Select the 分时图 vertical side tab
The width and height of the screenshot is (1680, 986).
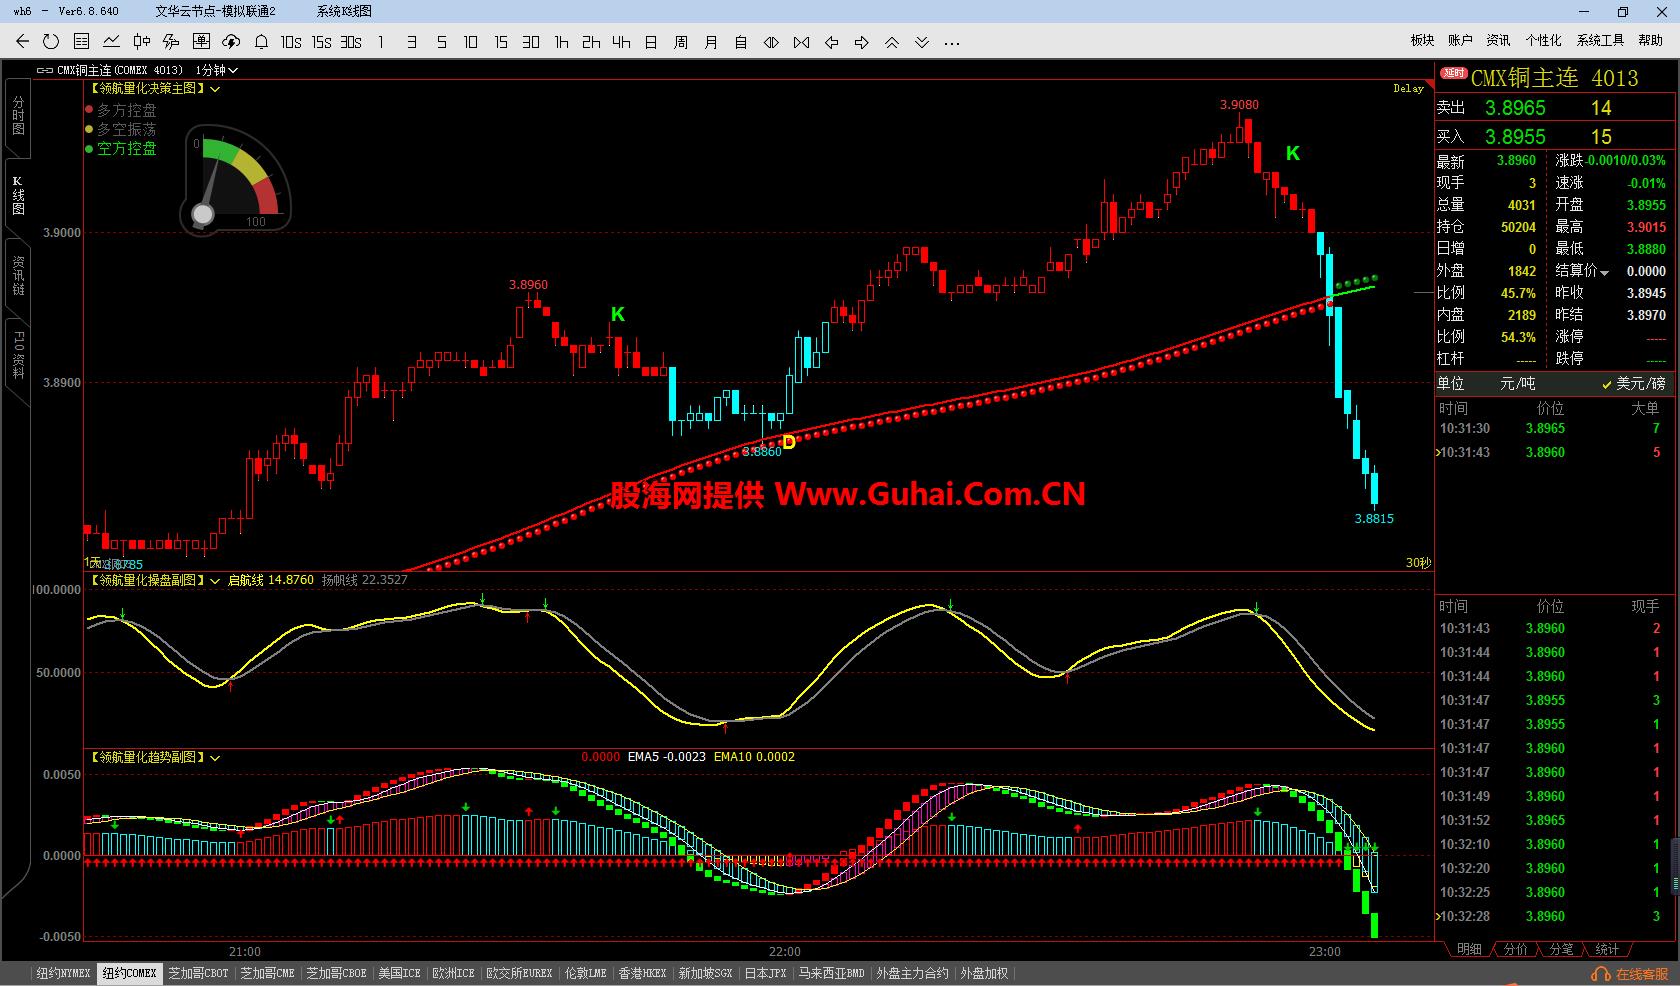[x=17, y=117]
